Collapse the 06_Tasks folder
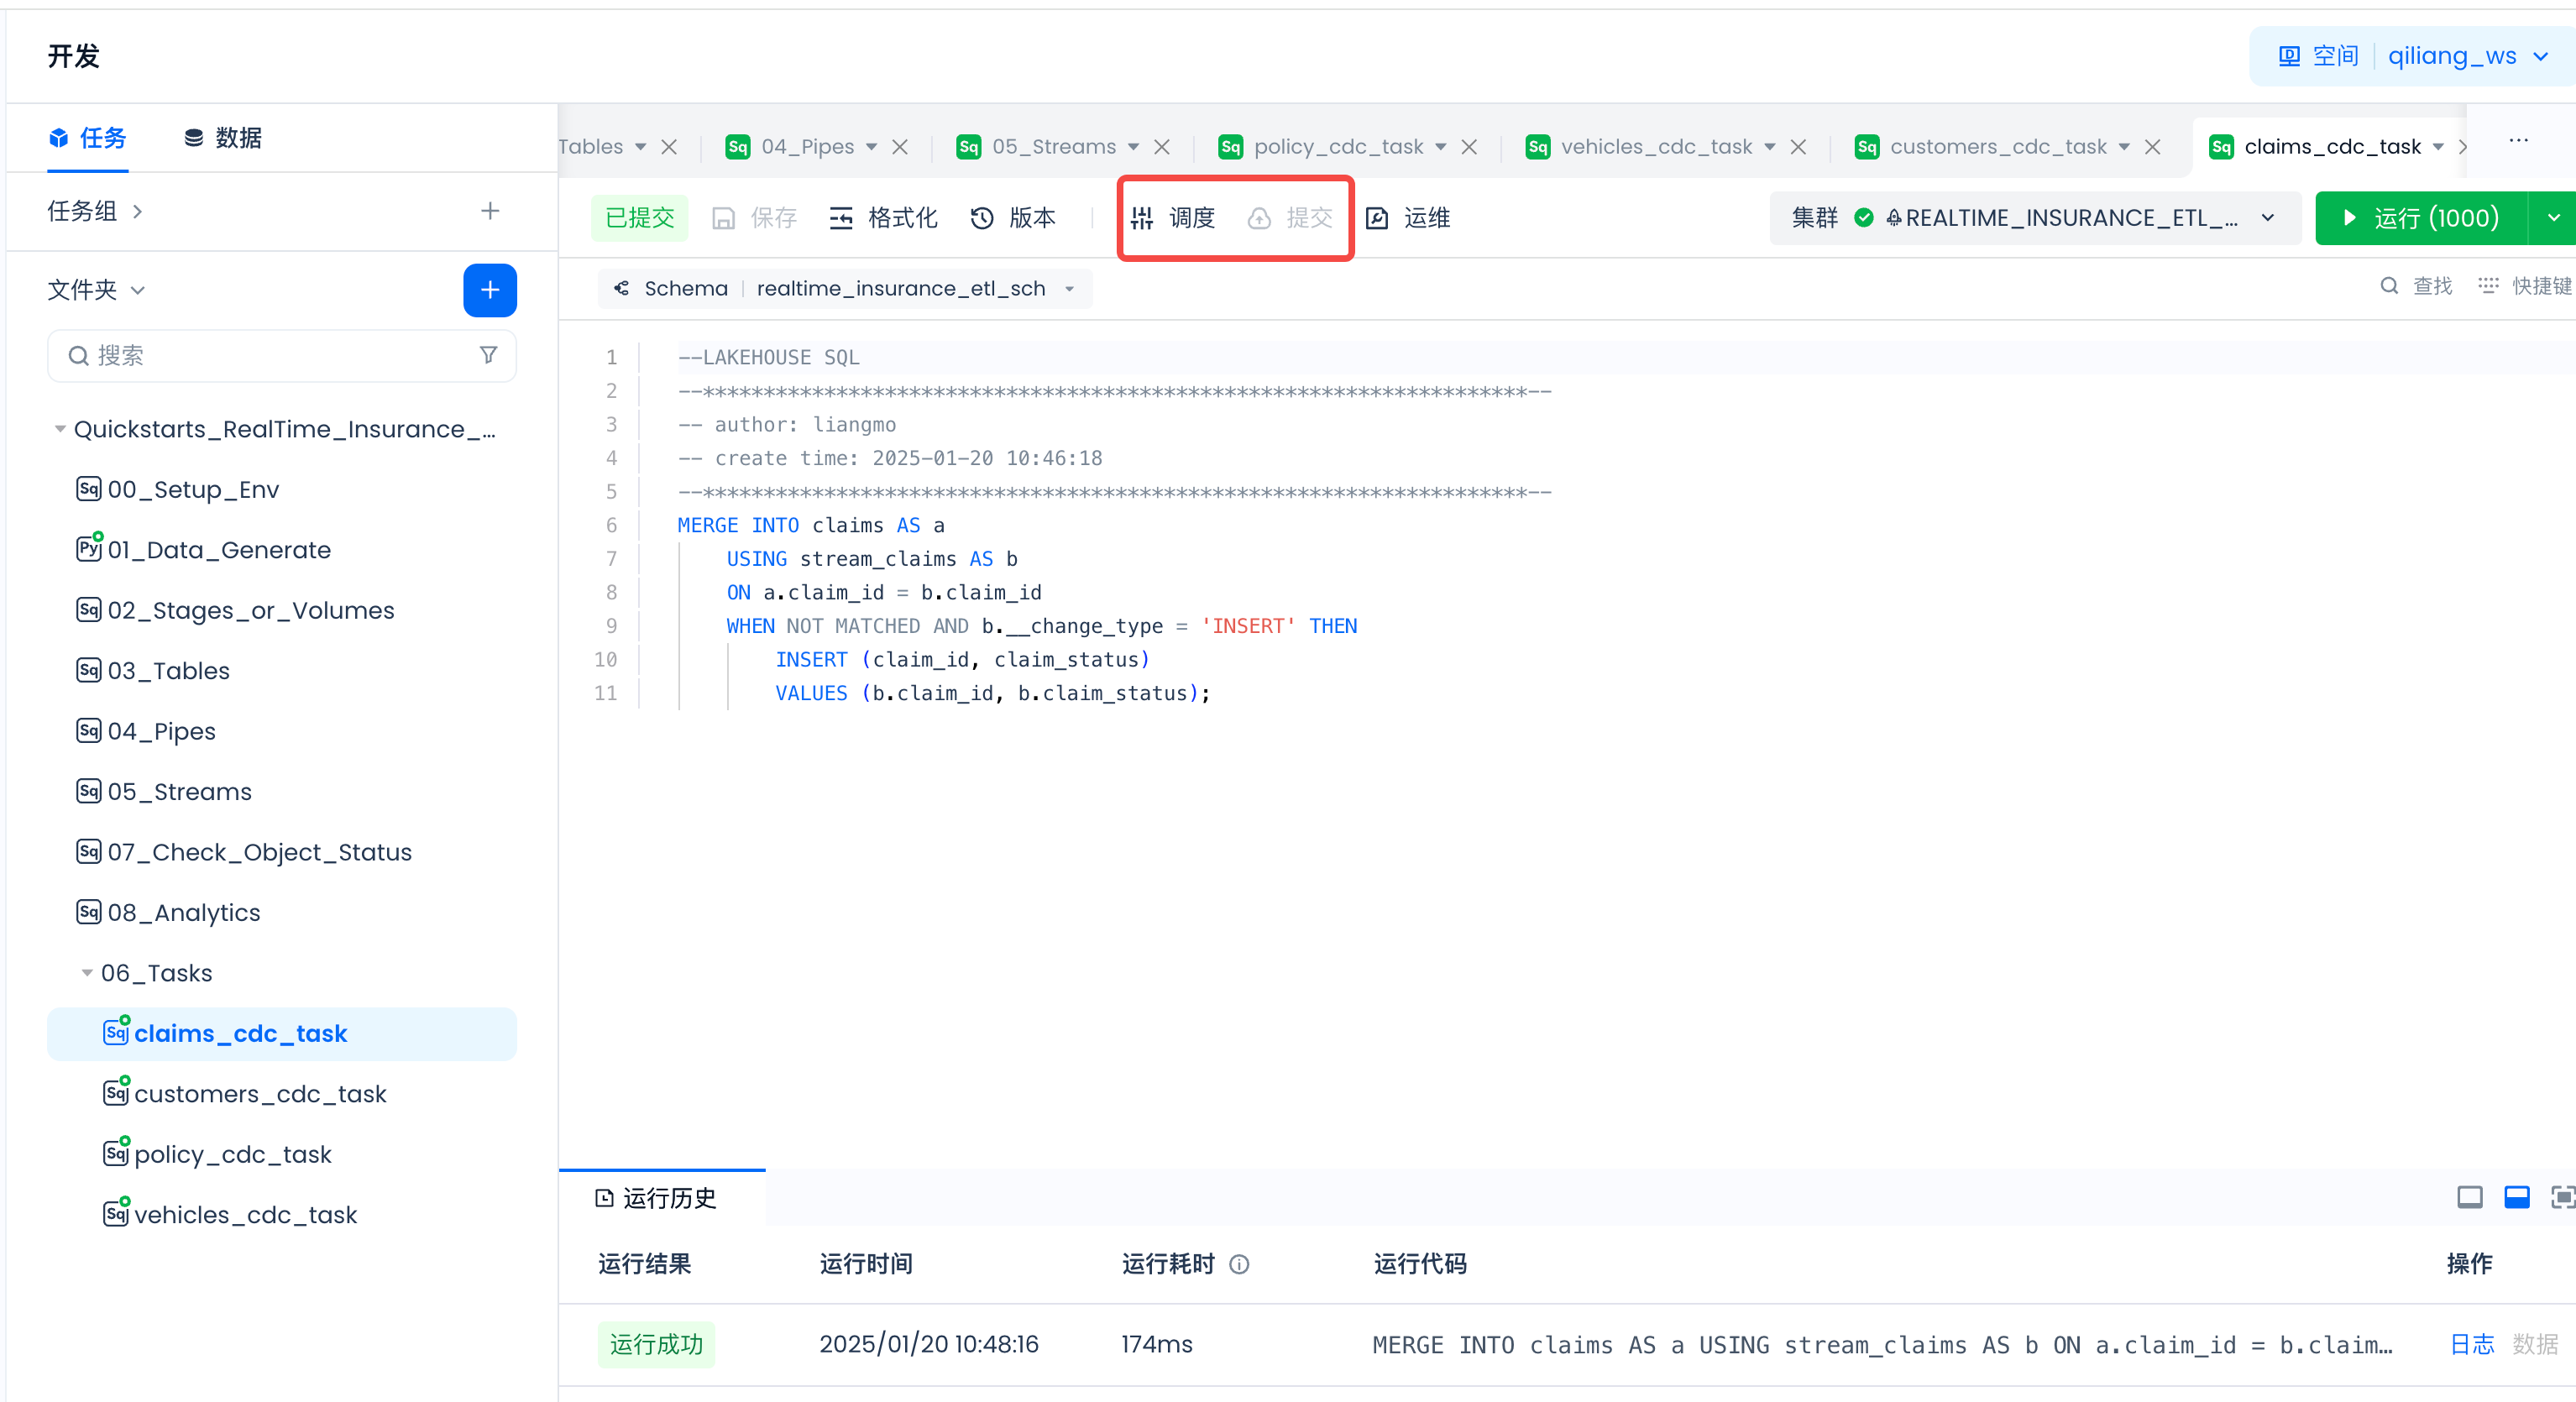This screenshot has width=2576, height=1402. [87, 973]
